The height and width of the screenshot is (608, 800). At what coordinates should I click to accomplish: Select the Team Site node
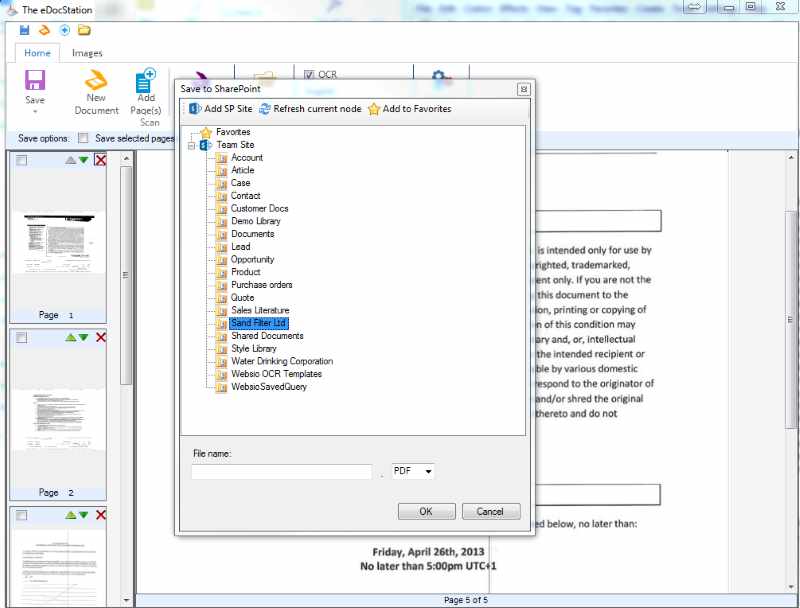[235, 145]
